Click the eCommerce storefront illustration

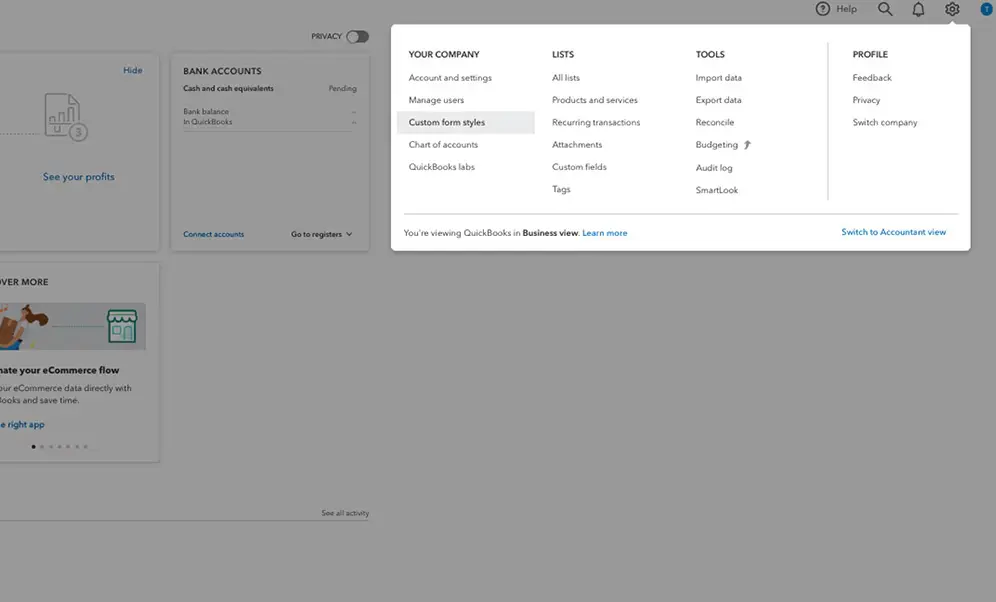tap(122, 326)
